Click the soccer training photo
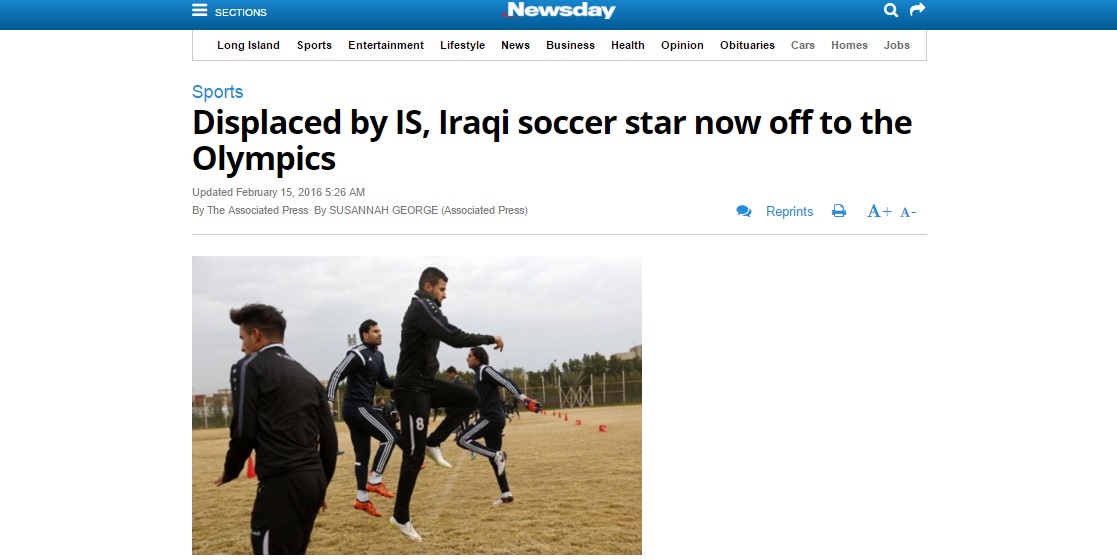Viewport: 1117px width, 560px height. coord(417,405)
